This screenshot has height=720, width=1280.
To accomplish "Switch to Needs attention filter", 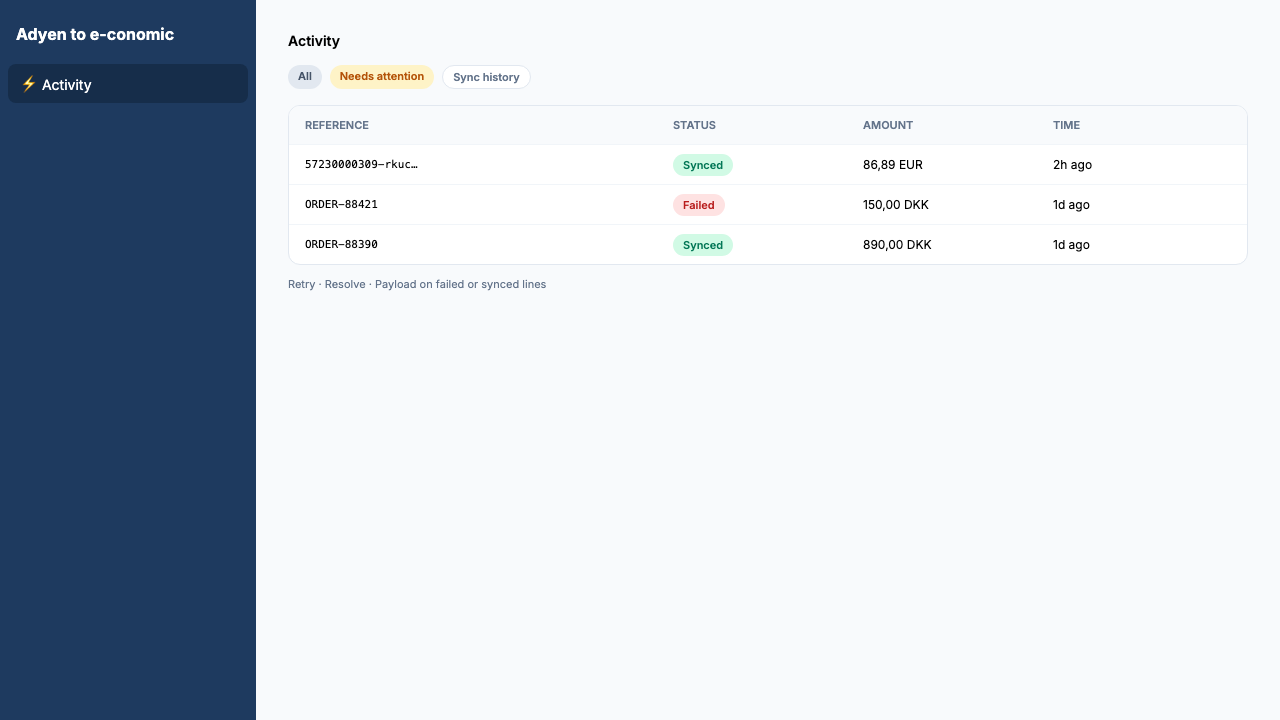I will coord(382,77).
